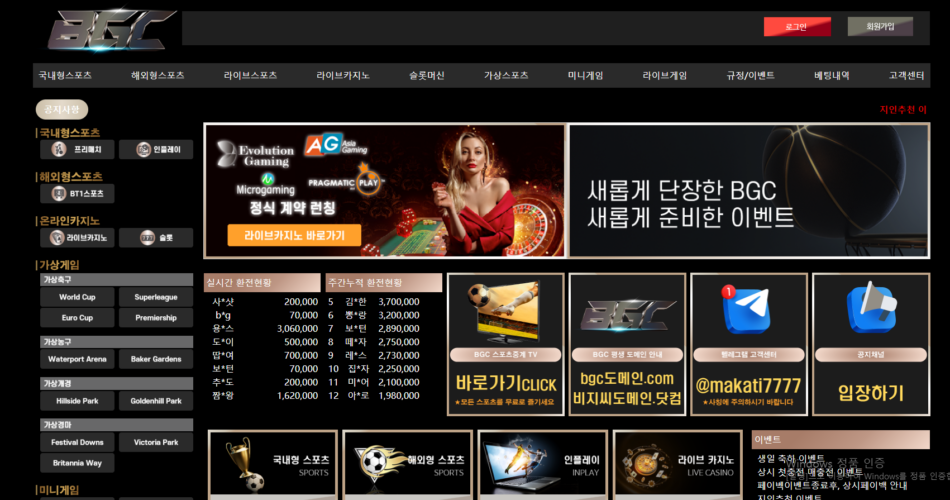Open the 가상스포츠 menu
Viewport: 950px width, 500px height.
[x=506, y=76]
